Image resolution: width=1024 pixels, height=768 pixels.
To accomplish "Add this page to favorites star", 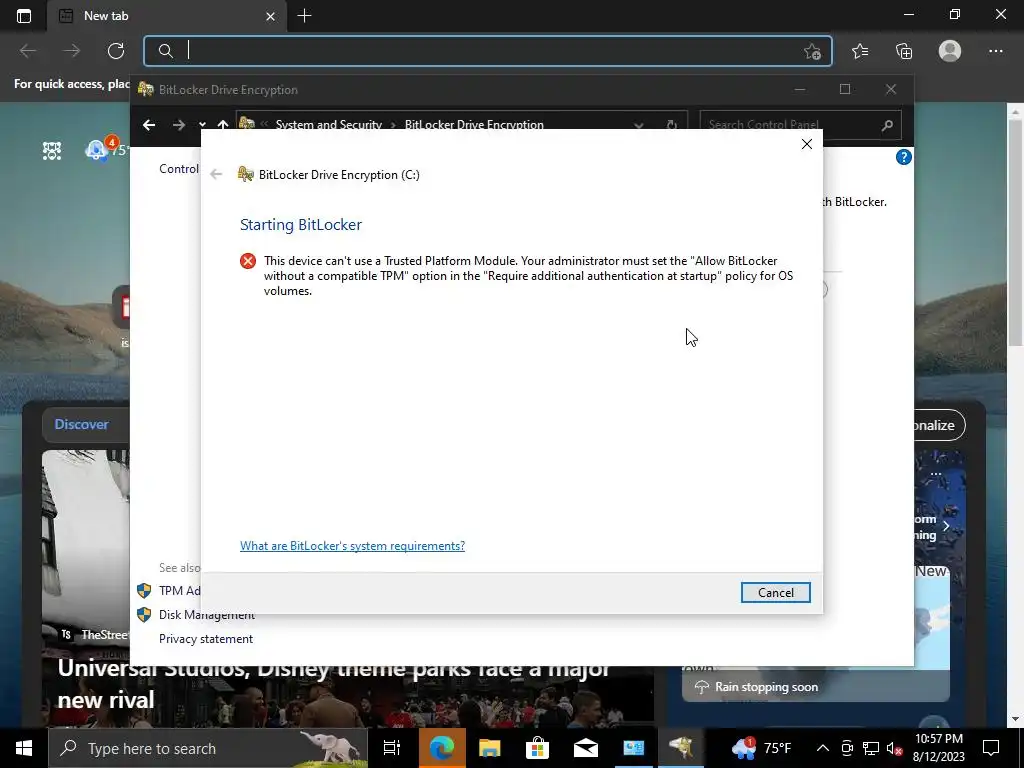I will [812, 51].
